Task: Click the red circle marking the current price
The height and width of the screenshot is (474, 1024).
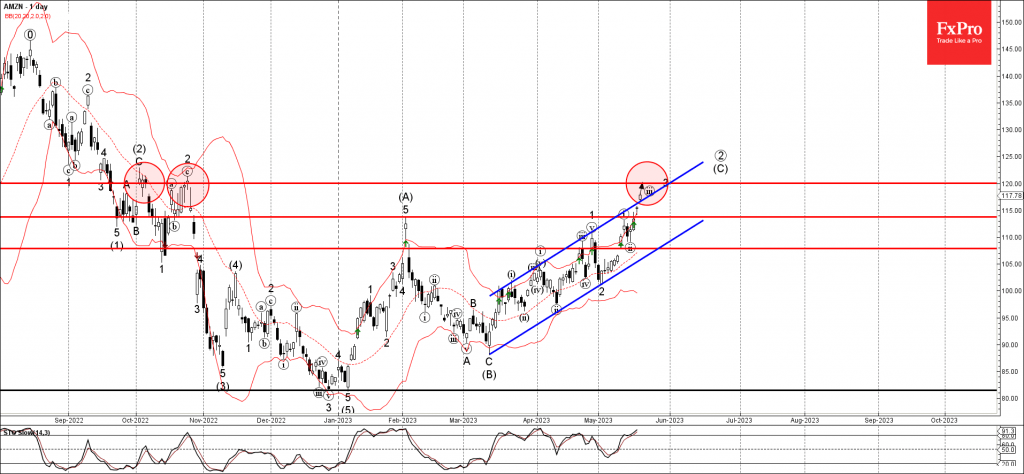Action: click(x=648, y=183)
